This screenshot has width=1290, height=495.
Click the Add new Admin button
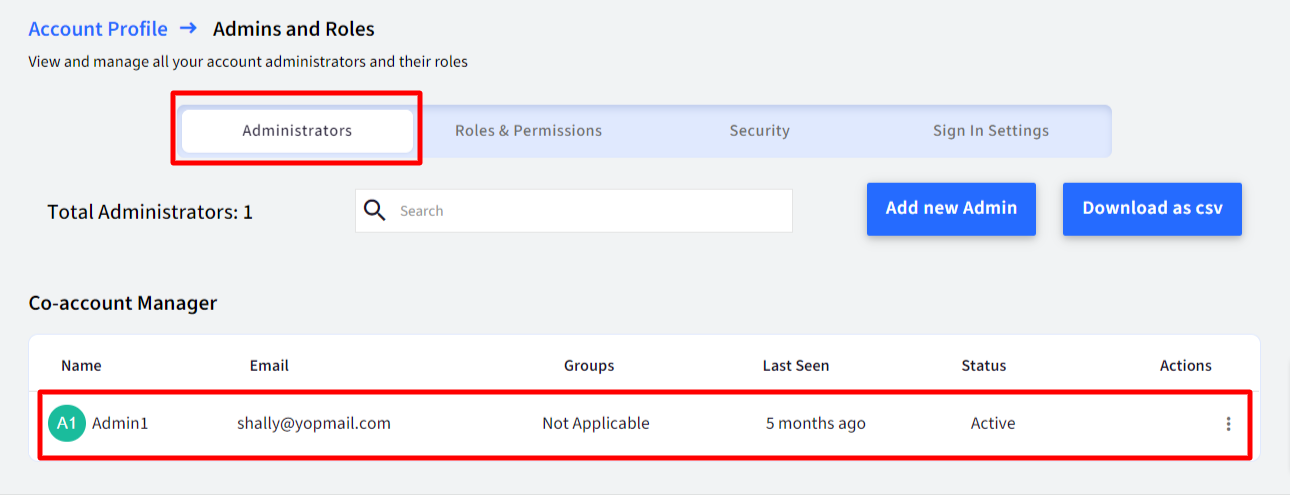click(951, 209)
